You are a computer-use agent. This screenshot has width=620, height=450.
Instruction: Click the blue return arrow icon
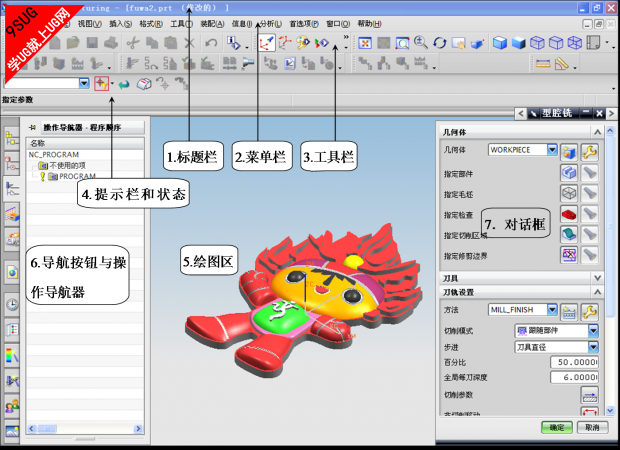tap(124, 84)
